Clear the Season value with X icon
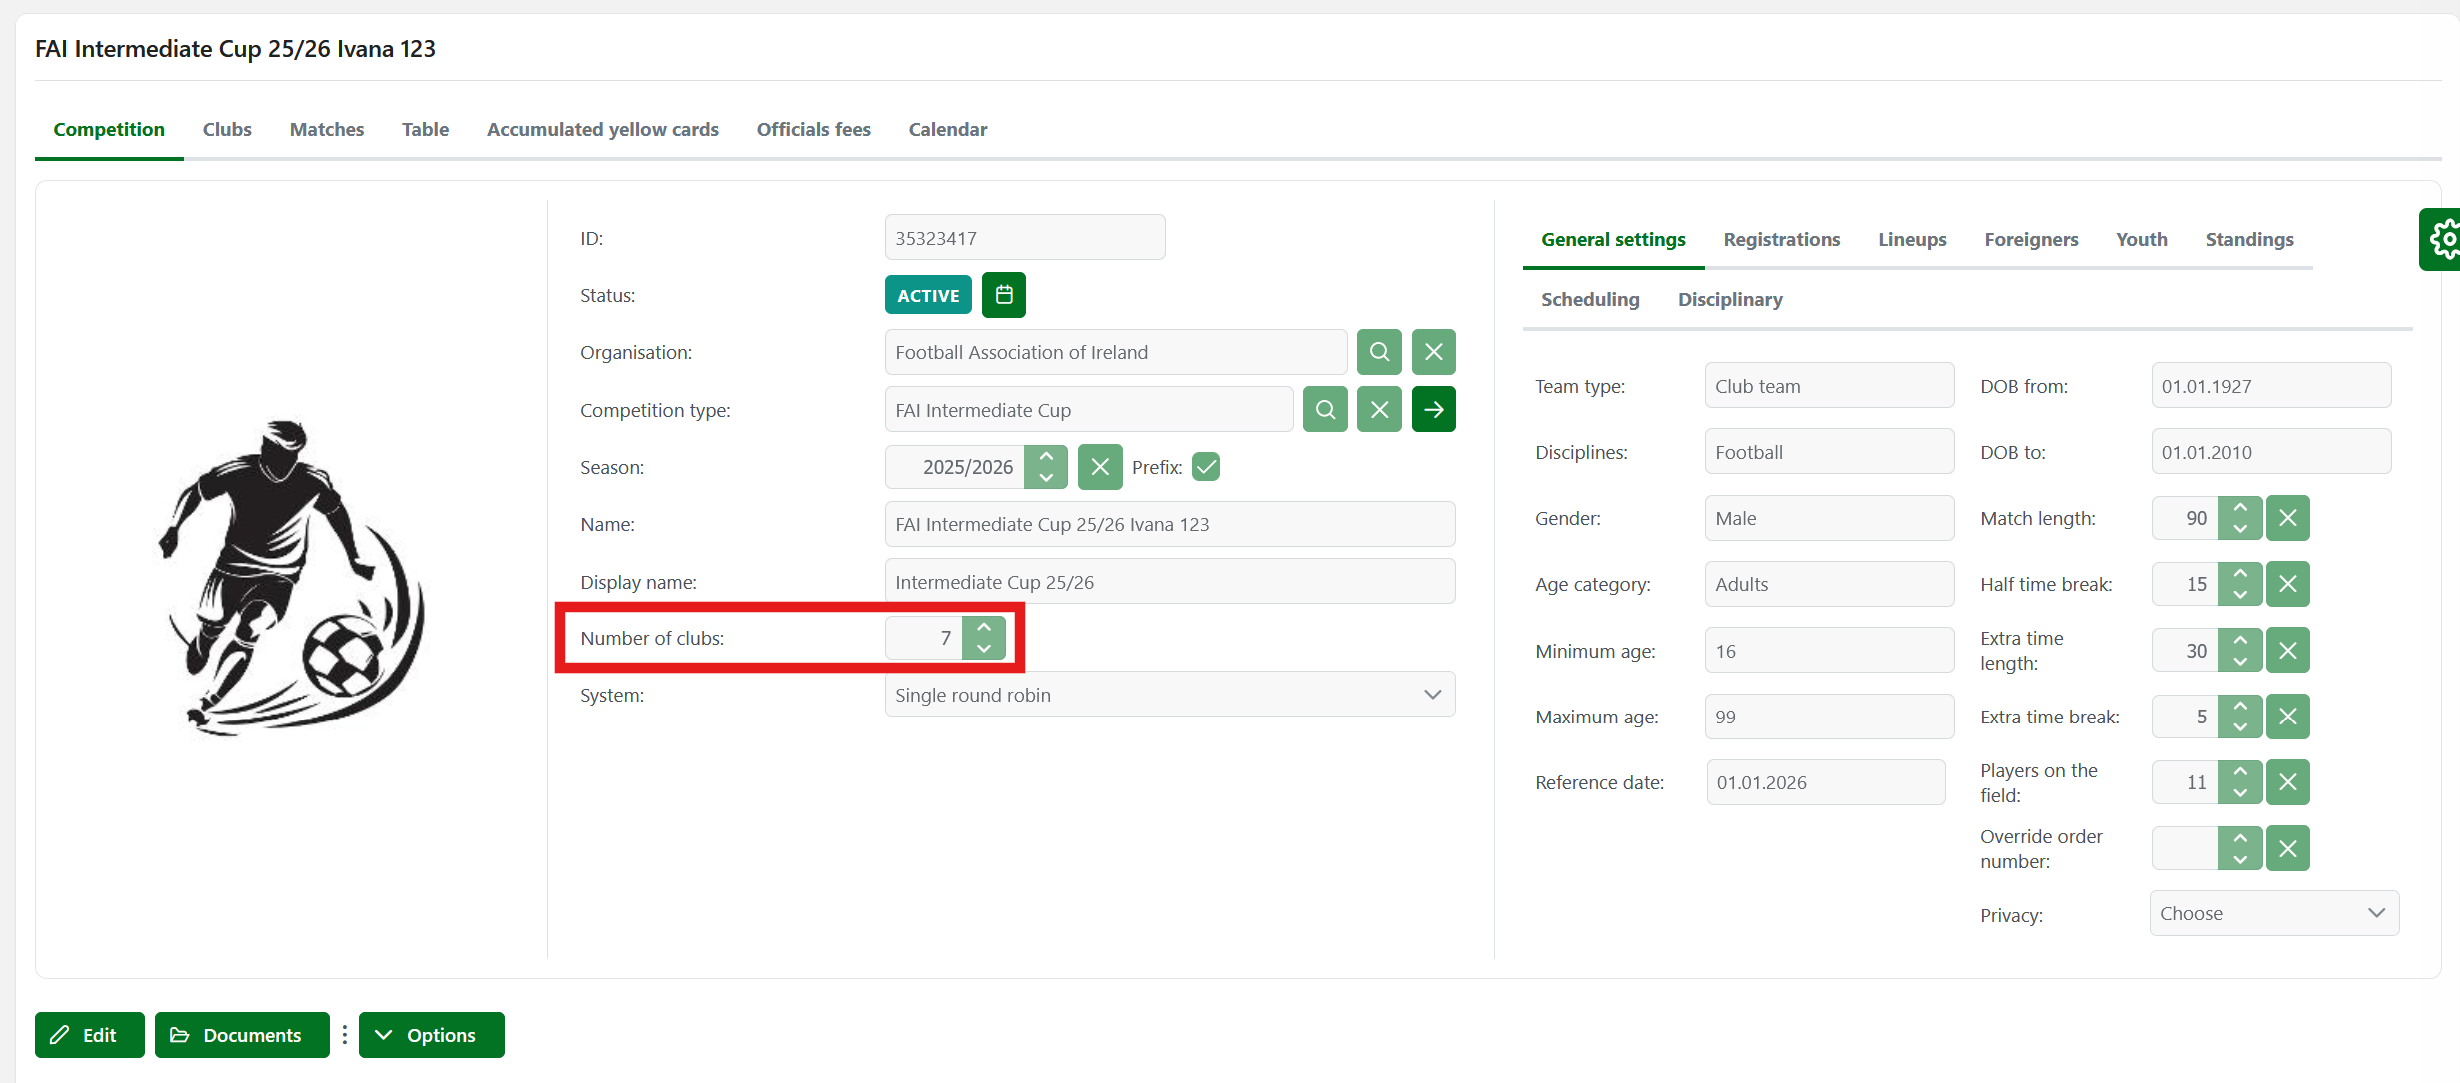Image resolution: width=2460 pixels, height=1083 pixels. 1100,467
